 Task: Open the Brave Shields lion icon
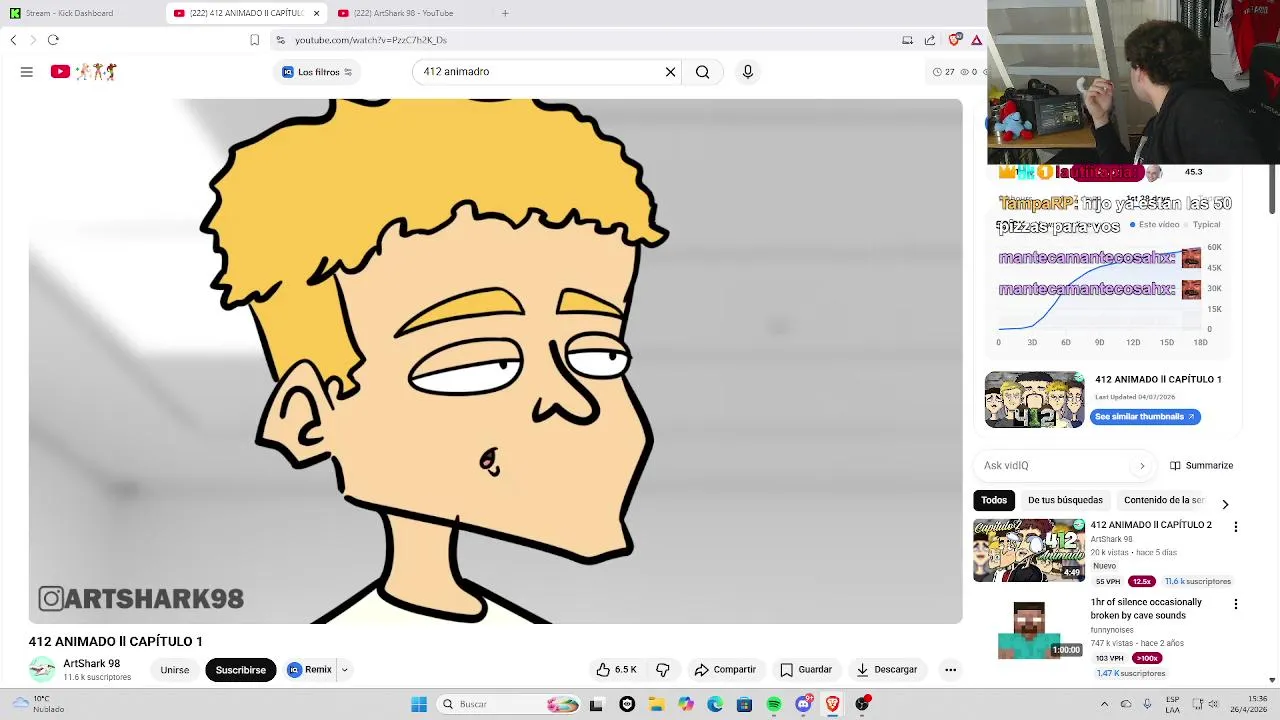[955, 40]
